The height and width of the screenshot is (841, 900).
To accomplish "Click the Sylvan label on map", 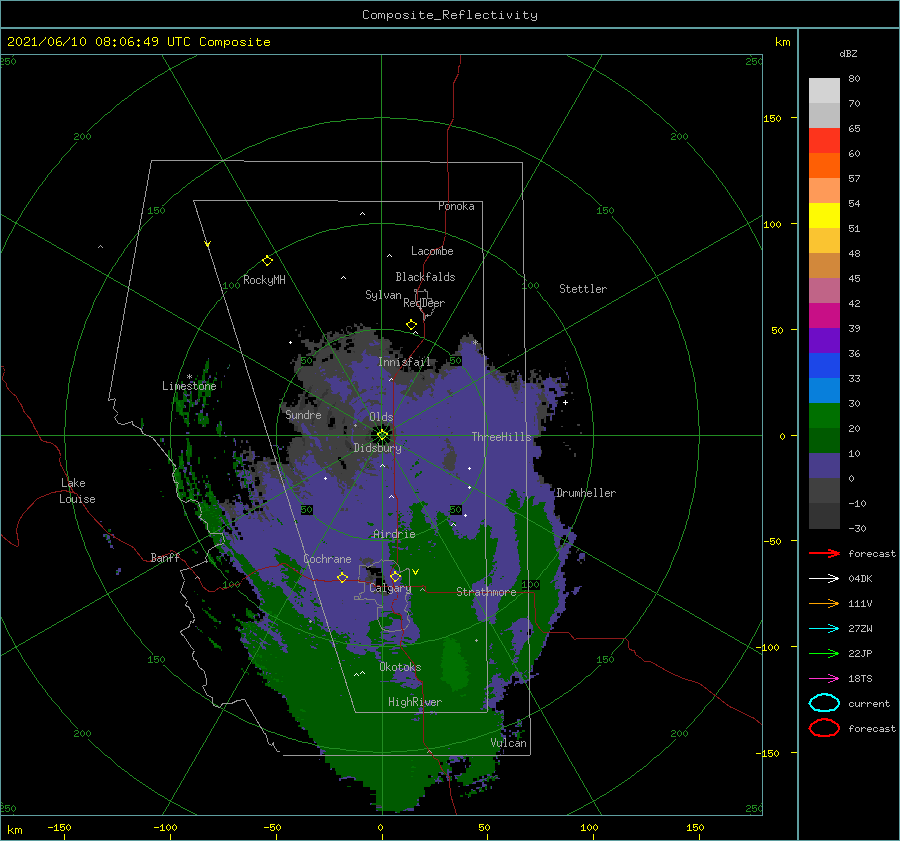I will point(383,295).
